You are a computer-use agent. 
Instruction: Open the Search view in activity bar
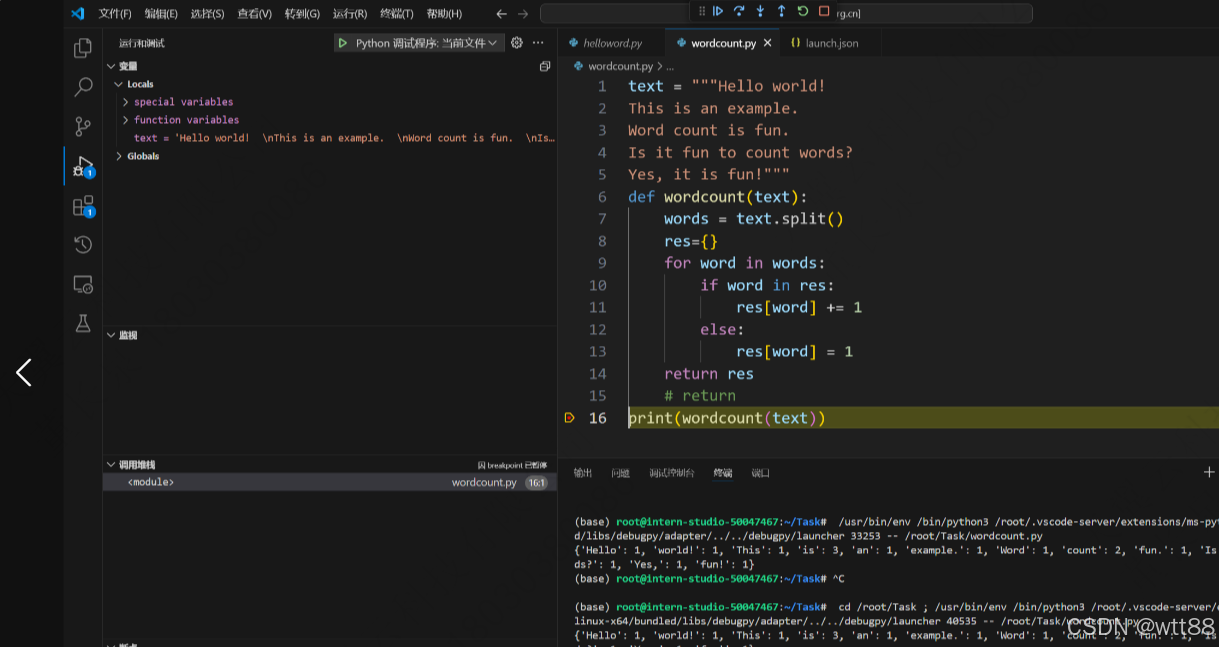pos(83,87)
